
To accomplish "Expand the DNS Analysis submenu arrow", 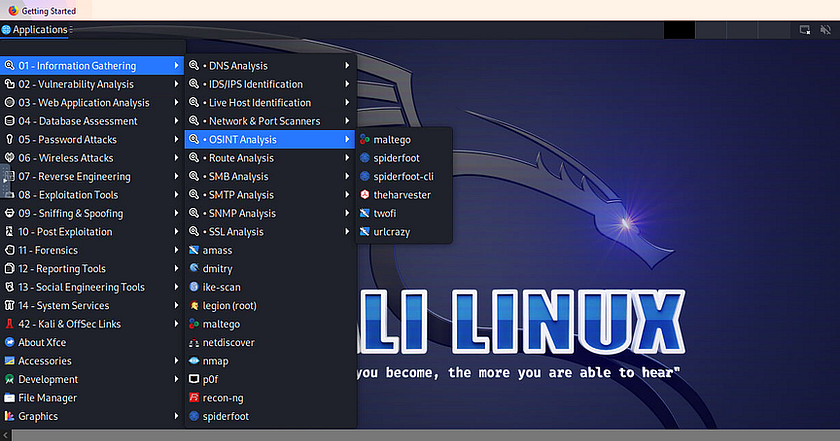I will [347, 65].
